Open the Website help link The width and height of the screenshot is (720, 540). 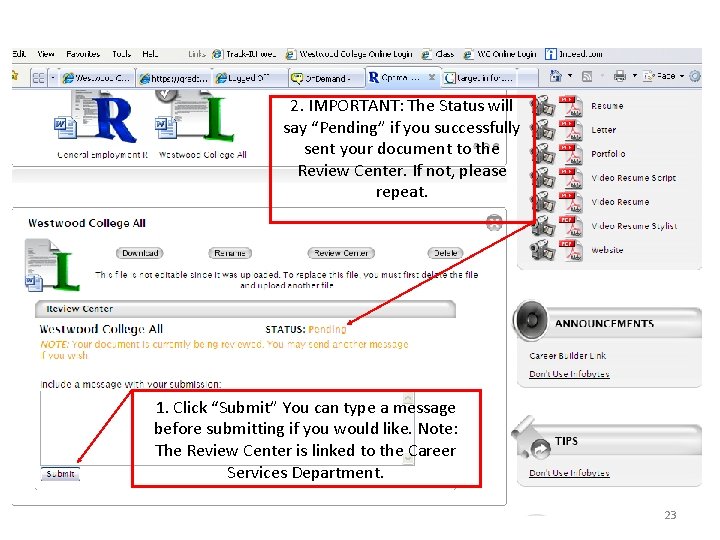[607, 250]
